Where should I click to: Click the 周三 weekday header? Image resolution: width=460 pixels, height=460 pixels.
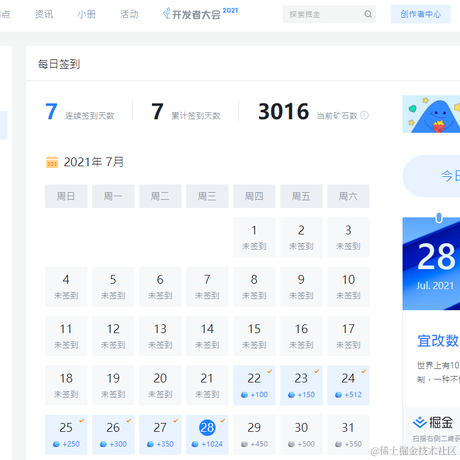[x=207, y=196]
